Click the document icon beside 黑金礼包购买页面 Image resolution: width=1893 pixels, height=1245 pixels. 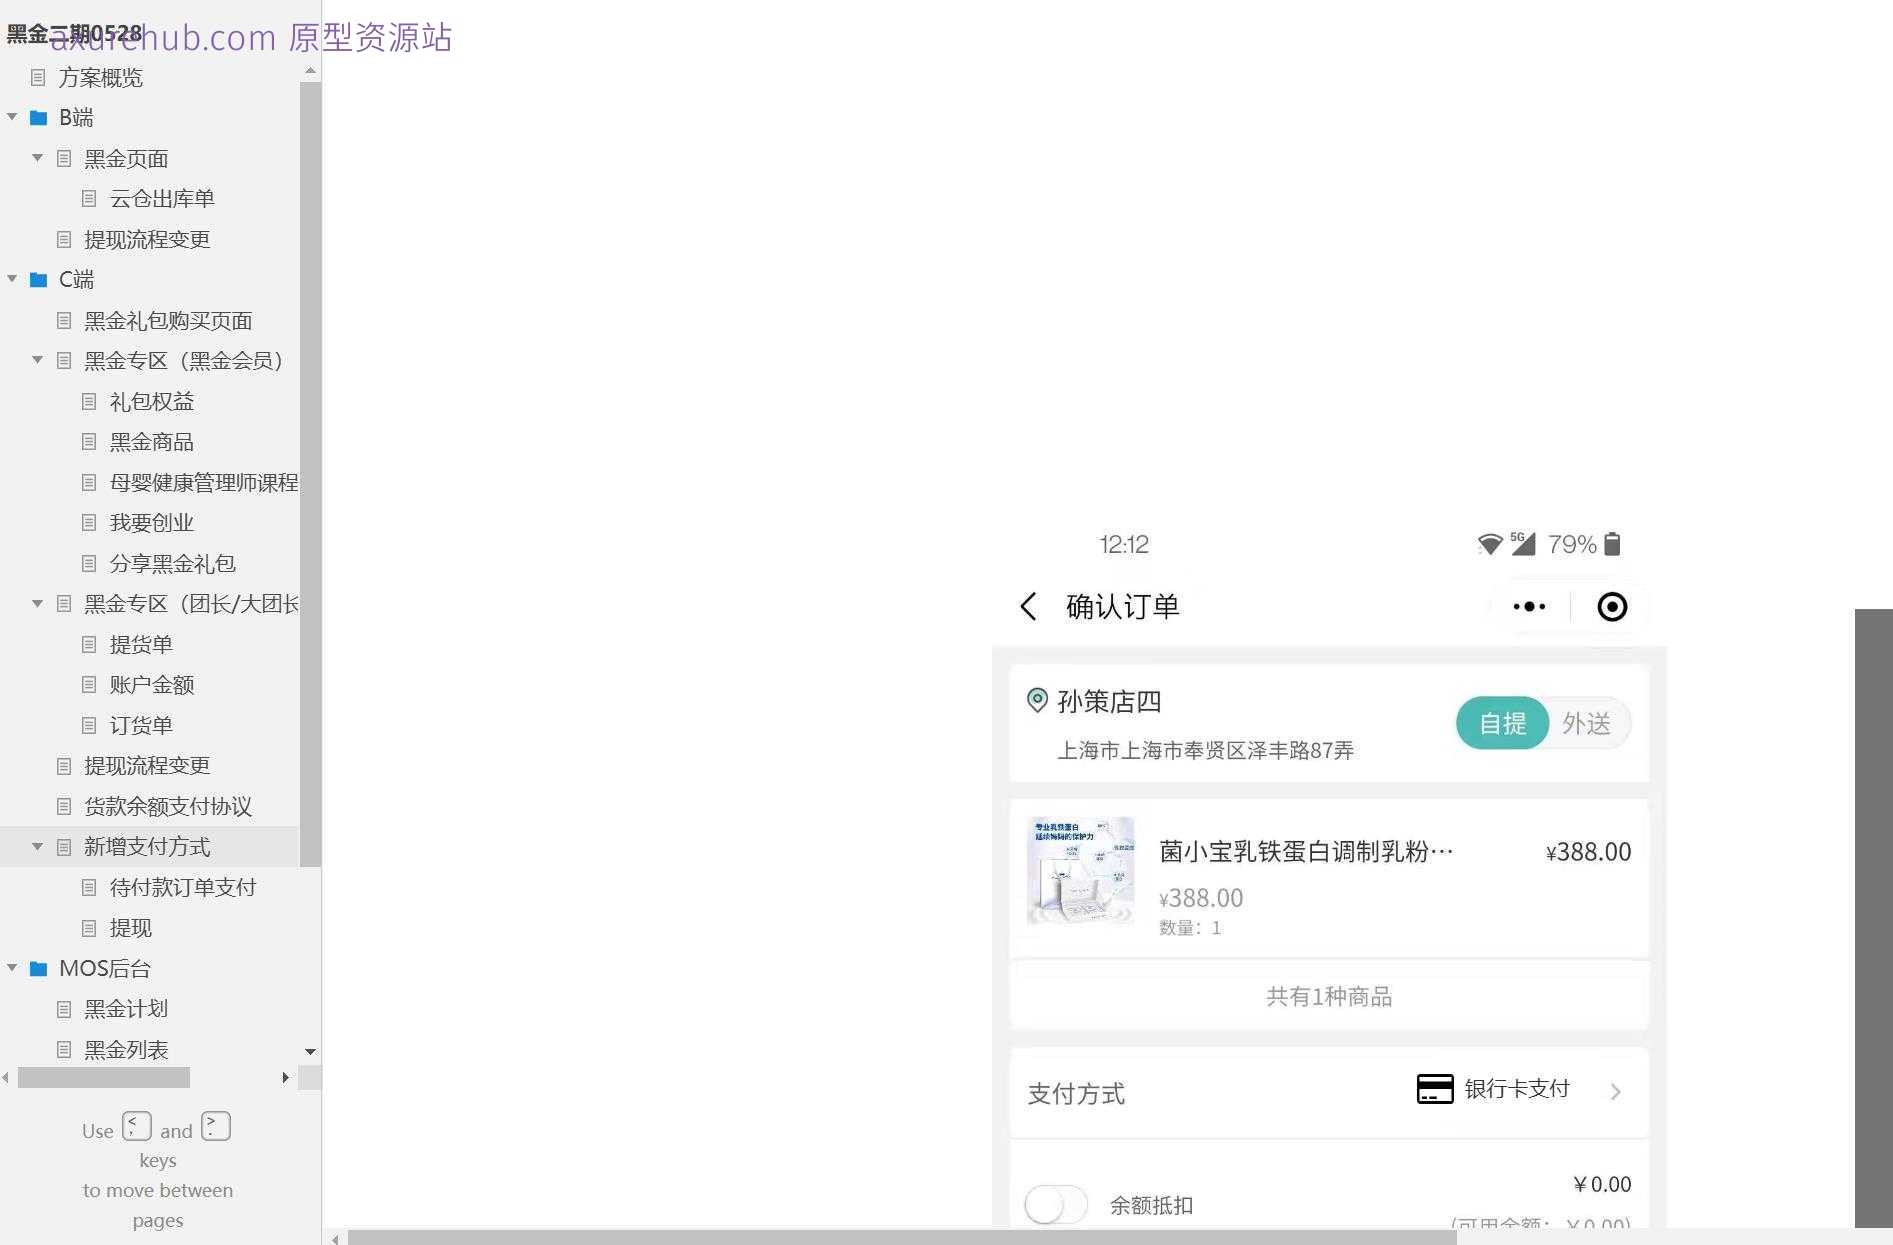63,320
